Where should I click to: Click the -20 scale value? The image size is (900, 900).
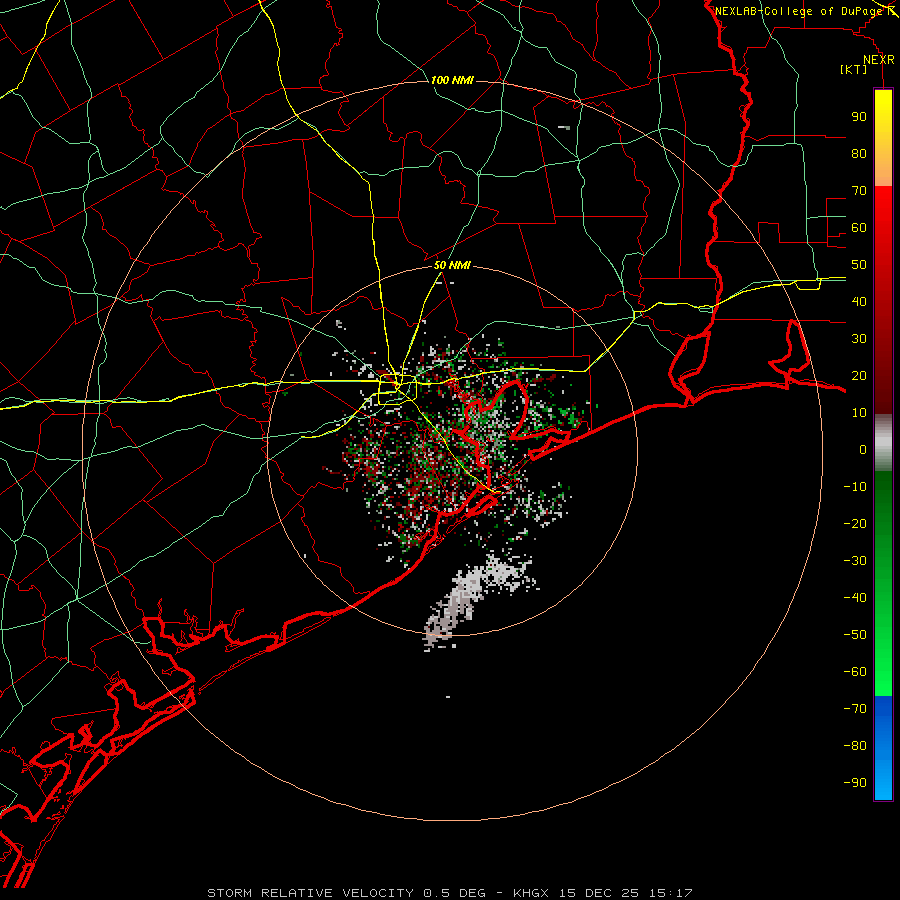(x=855, y=523)
